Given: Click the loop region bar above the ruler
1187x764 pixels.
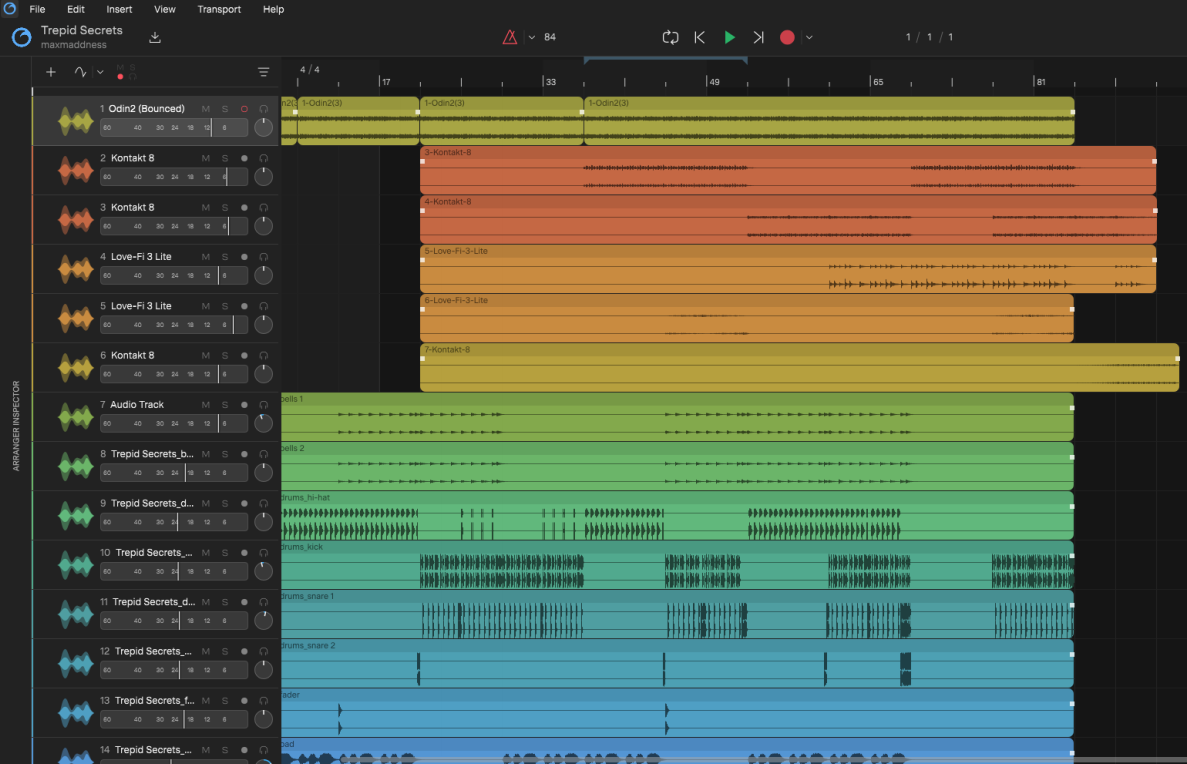Looking at the screenshot, I should (x=665, y=59).
